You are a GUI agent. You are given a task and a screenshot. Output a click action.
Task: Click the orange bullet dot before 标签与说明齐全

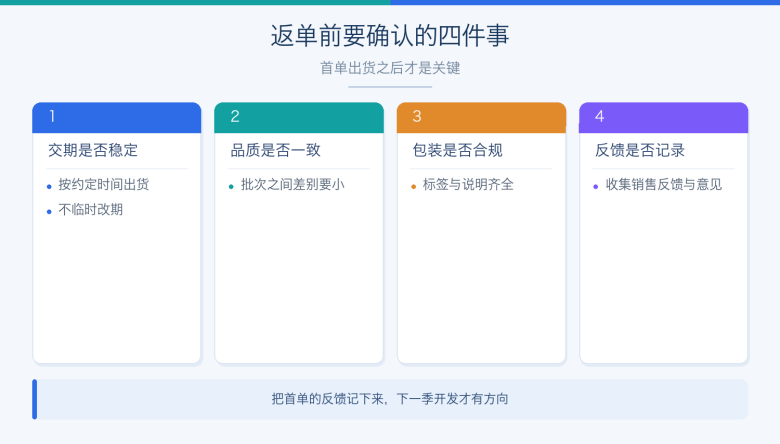(413, 187)
